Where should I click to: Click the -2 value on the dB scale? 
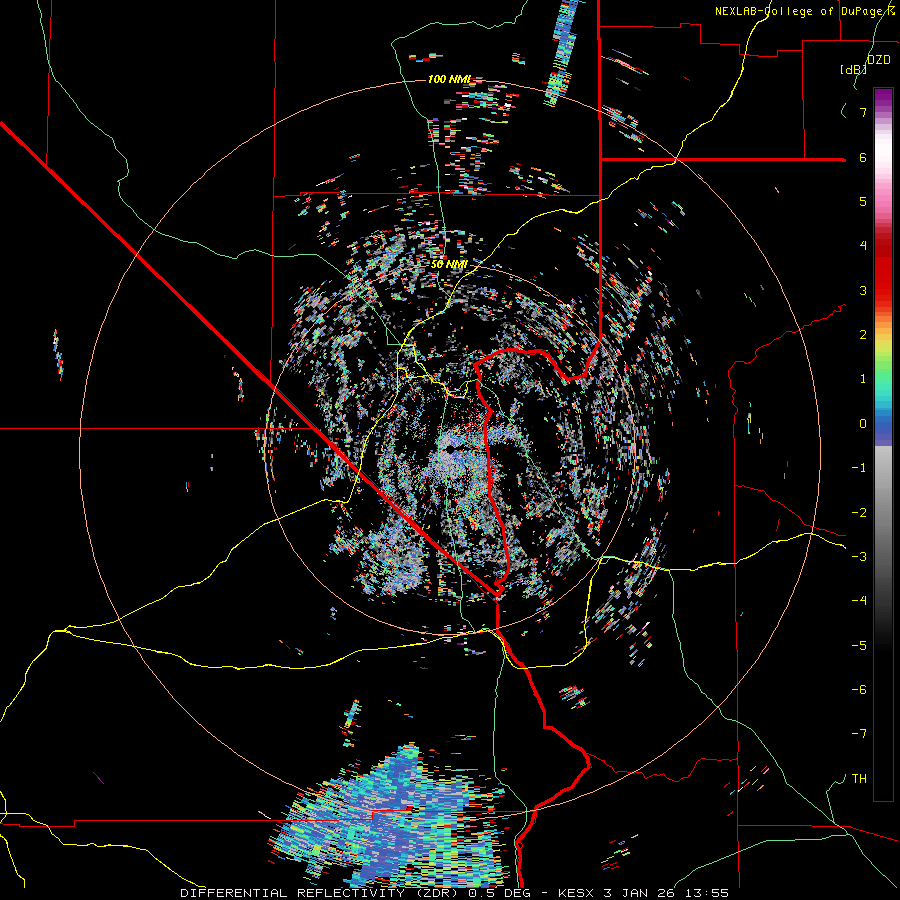[859, 513]
